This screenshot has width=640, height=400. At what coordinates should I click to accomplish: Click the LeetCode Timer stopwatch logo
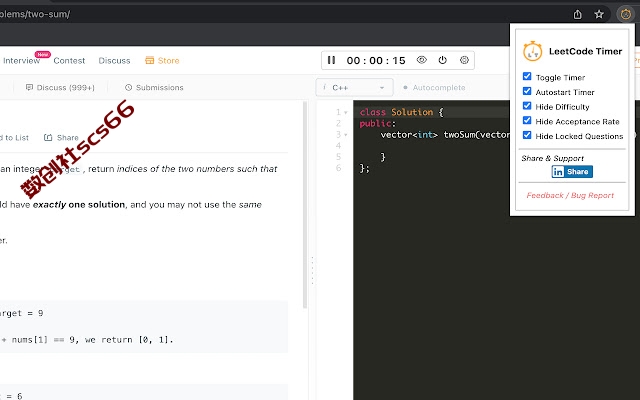click(533, 51)
